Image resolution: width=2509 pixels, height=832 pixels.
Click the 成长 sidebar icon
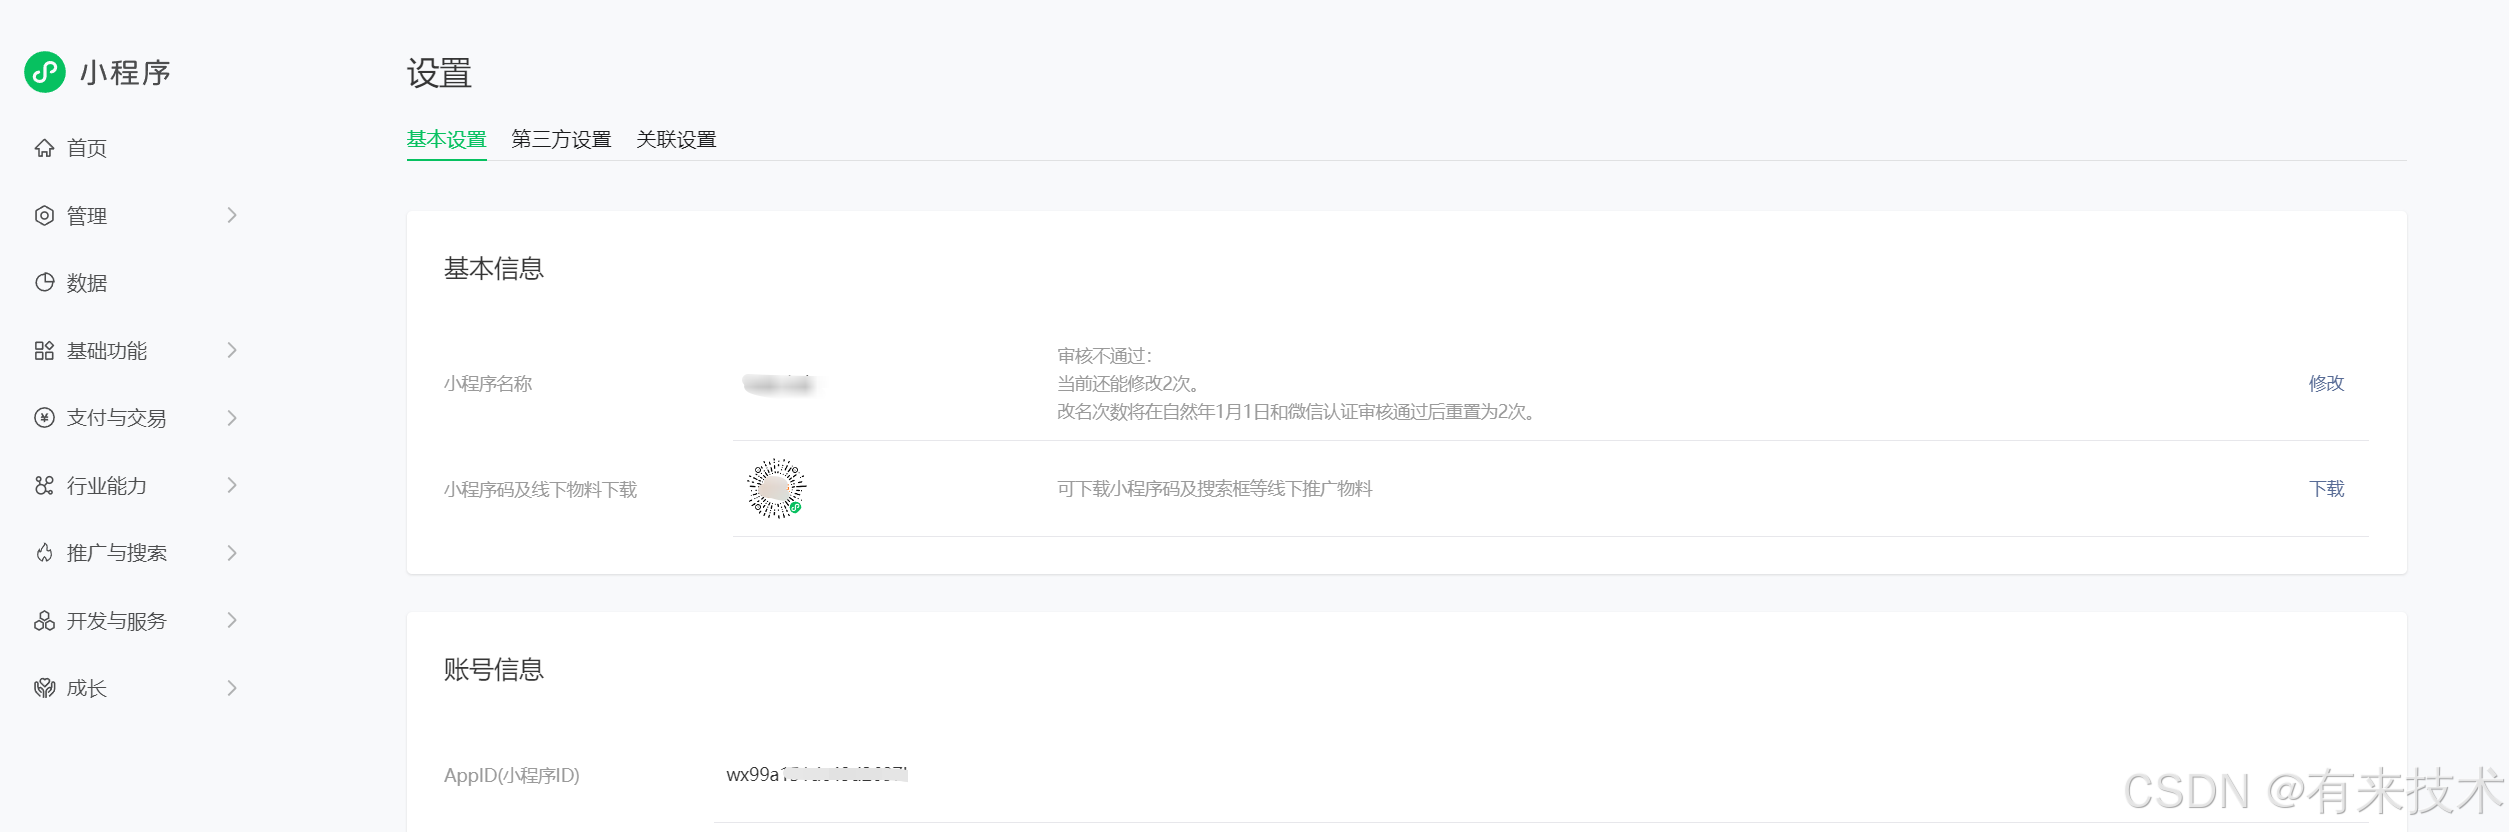(x=44, y=687)
